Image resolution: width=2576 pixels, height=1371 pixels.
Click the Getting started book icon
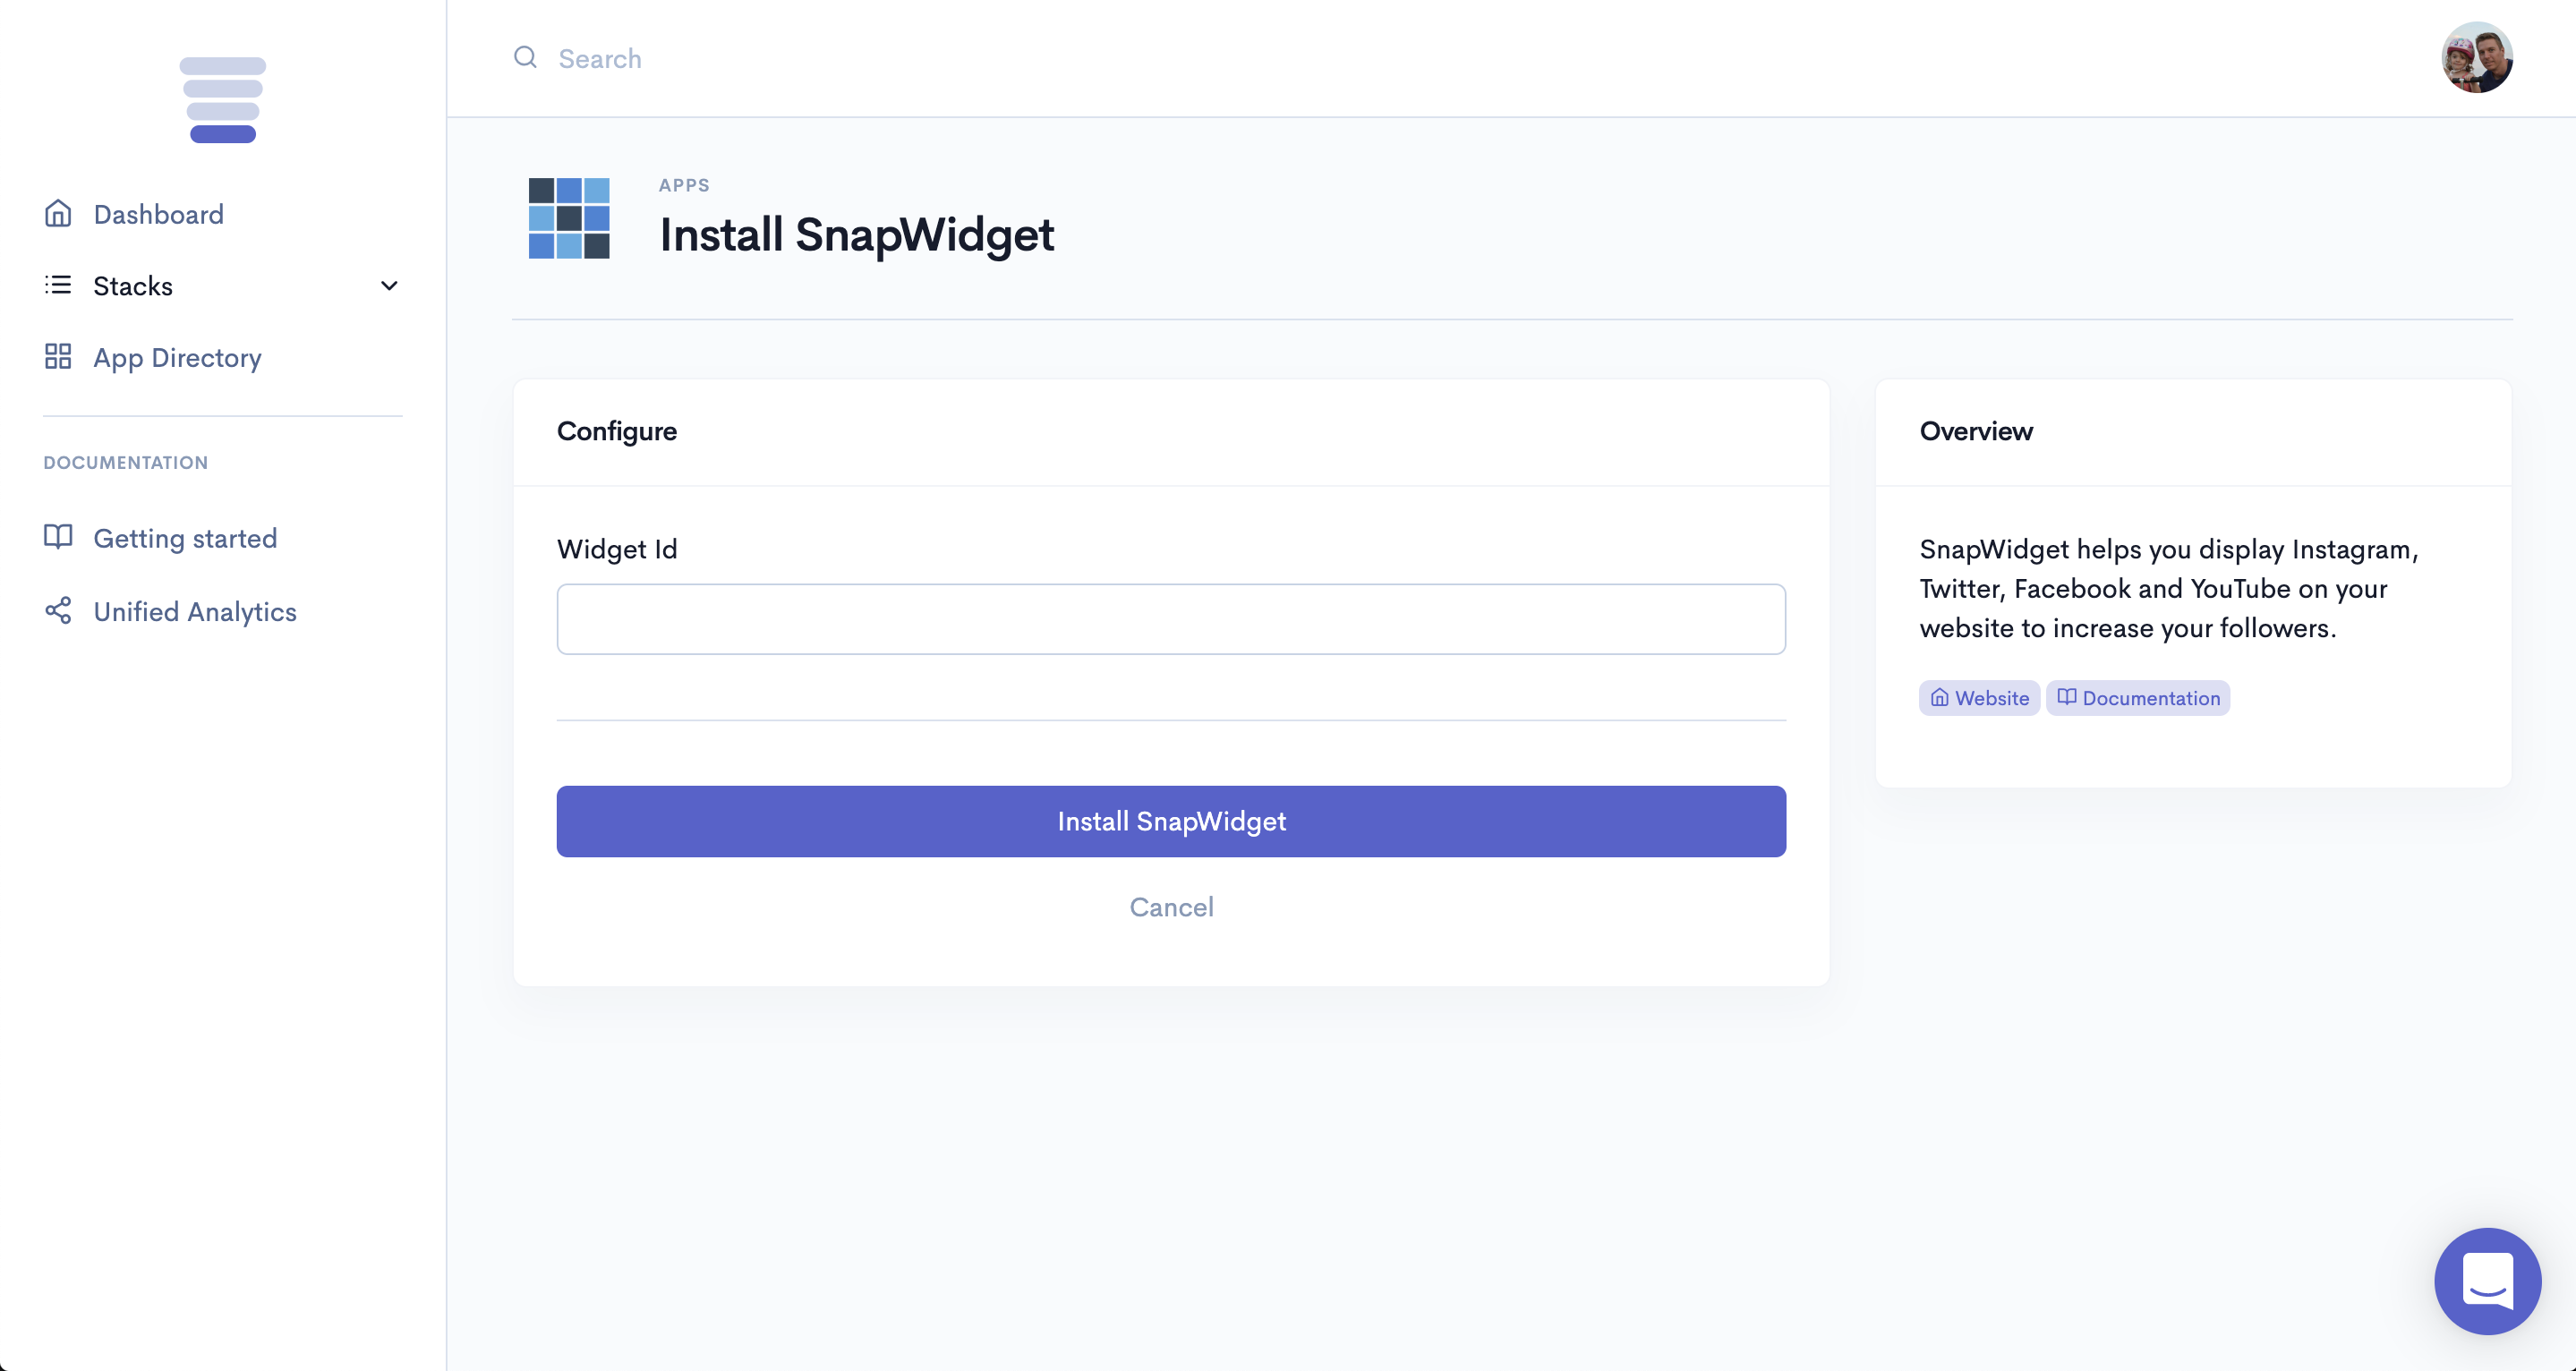click(58, 538)
